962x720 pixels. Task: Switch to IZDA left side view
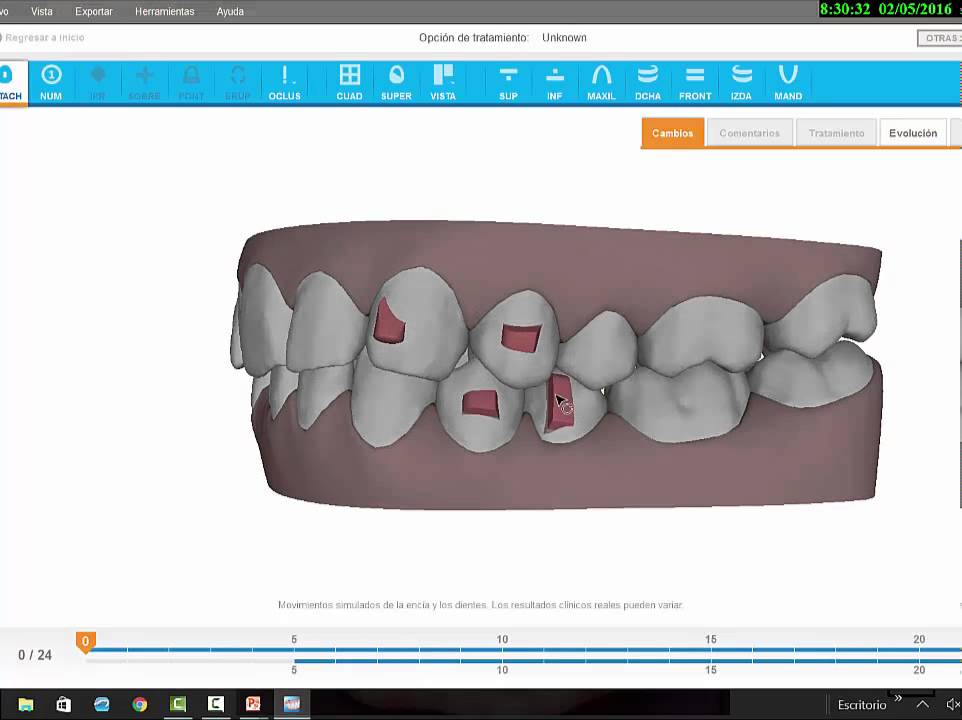point(741,83)
